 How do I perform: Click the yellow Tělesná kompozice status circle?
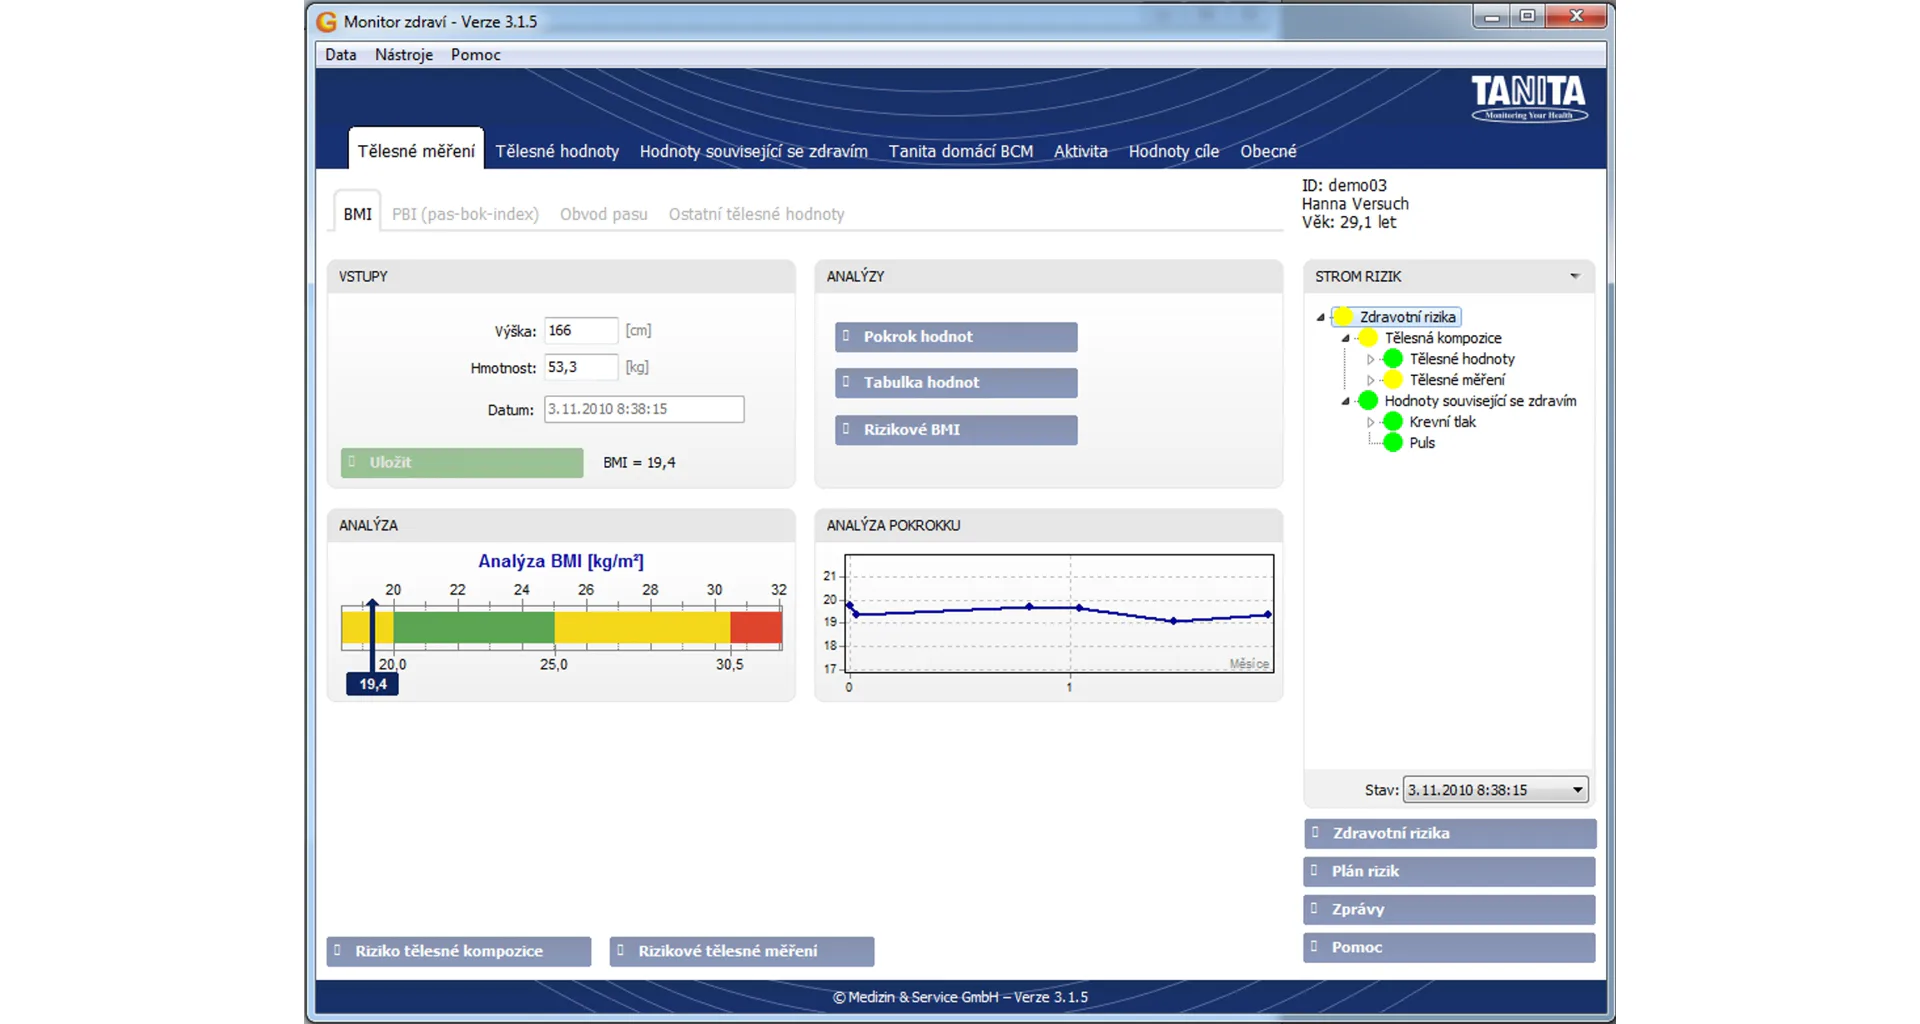pyautogui.click(x=1368, y=338)
